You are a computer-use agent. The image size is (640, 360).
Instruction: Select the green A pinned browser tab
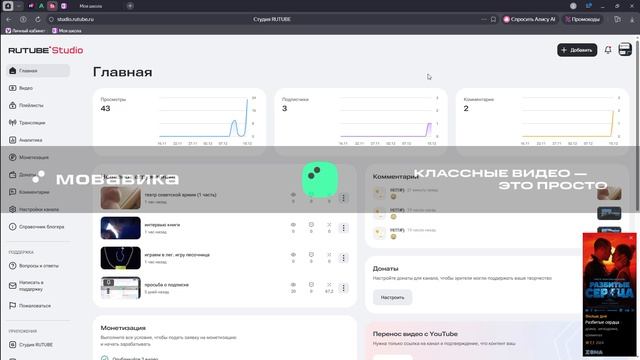click(41, 6)
